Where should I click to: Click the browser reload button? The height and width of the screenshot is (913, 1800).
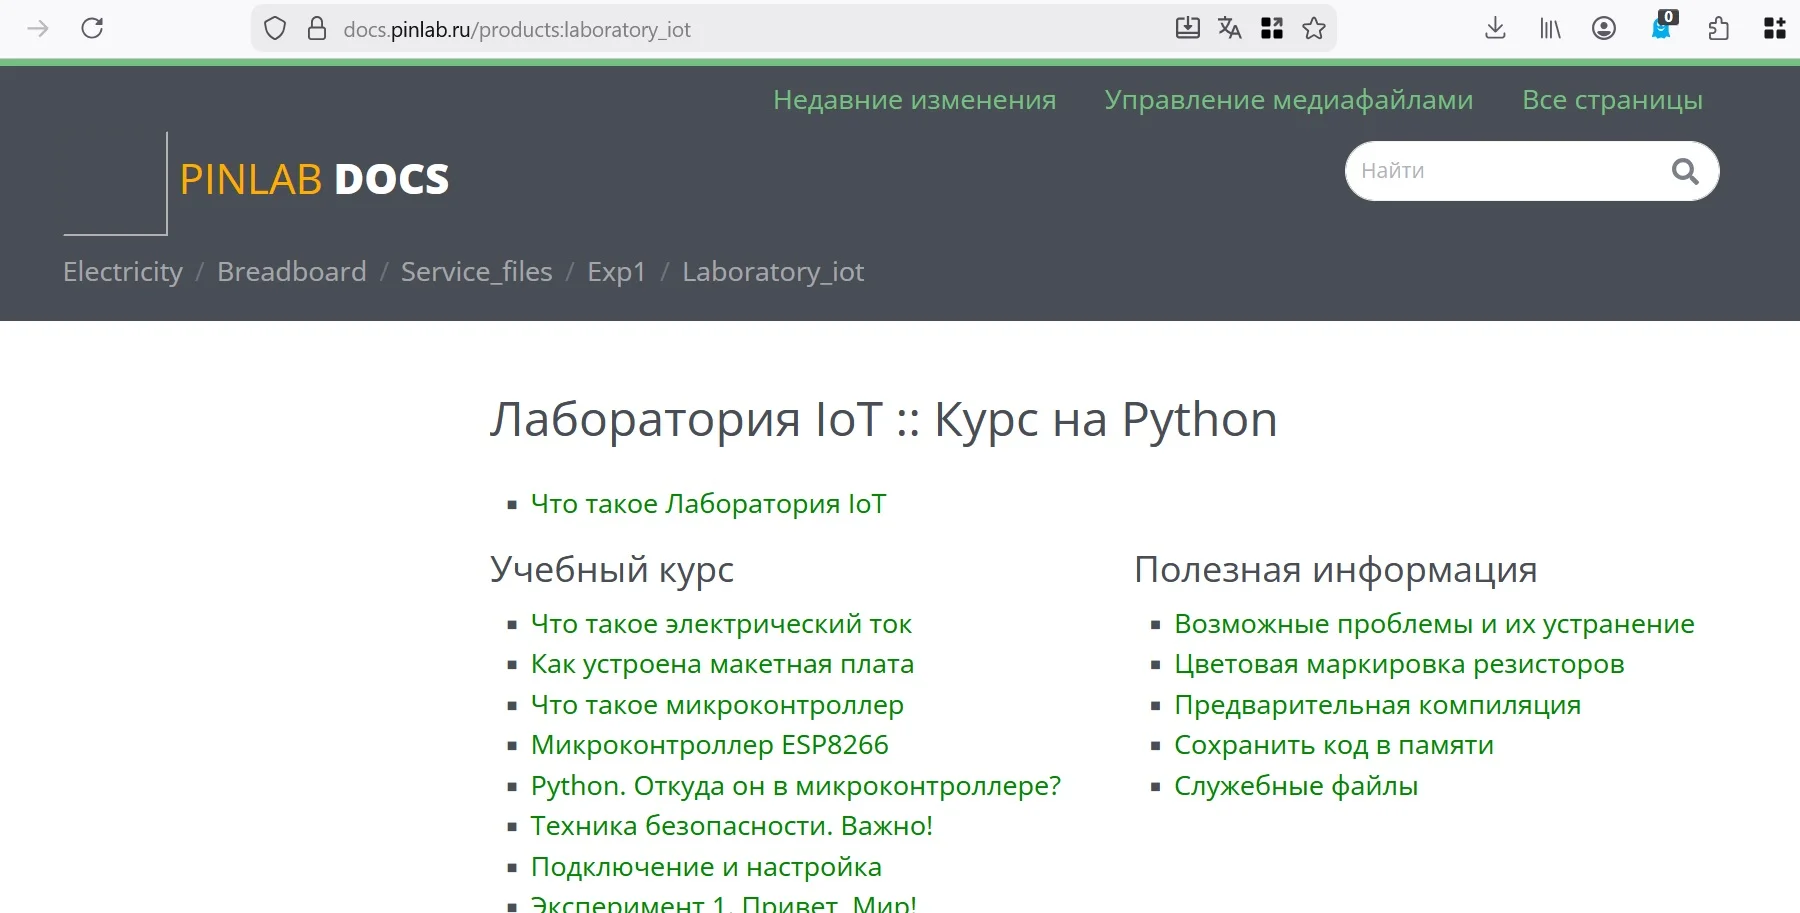pyautogui.click(x=92, y=28)
